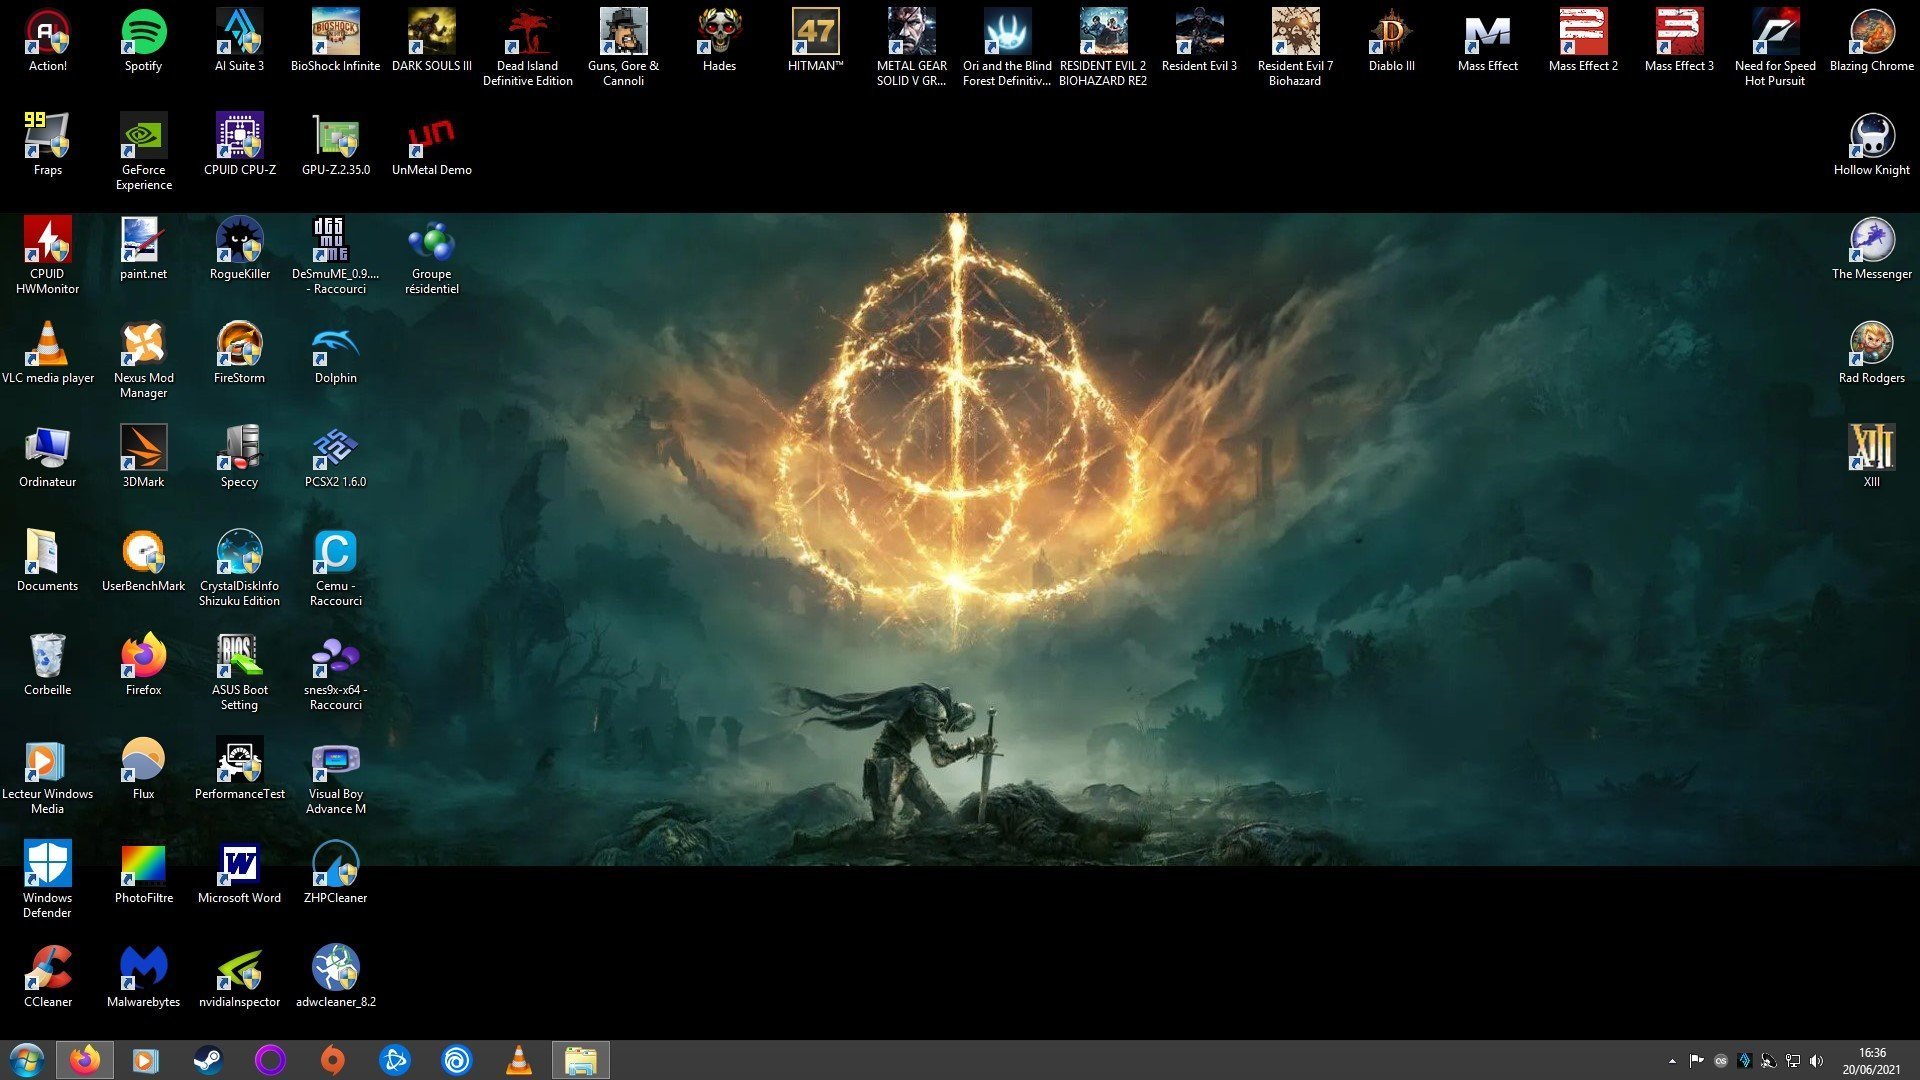Screen dimensions: 1920x1080
Task: Open the Corbeille recycle bin
Action: tap(47, 664)
